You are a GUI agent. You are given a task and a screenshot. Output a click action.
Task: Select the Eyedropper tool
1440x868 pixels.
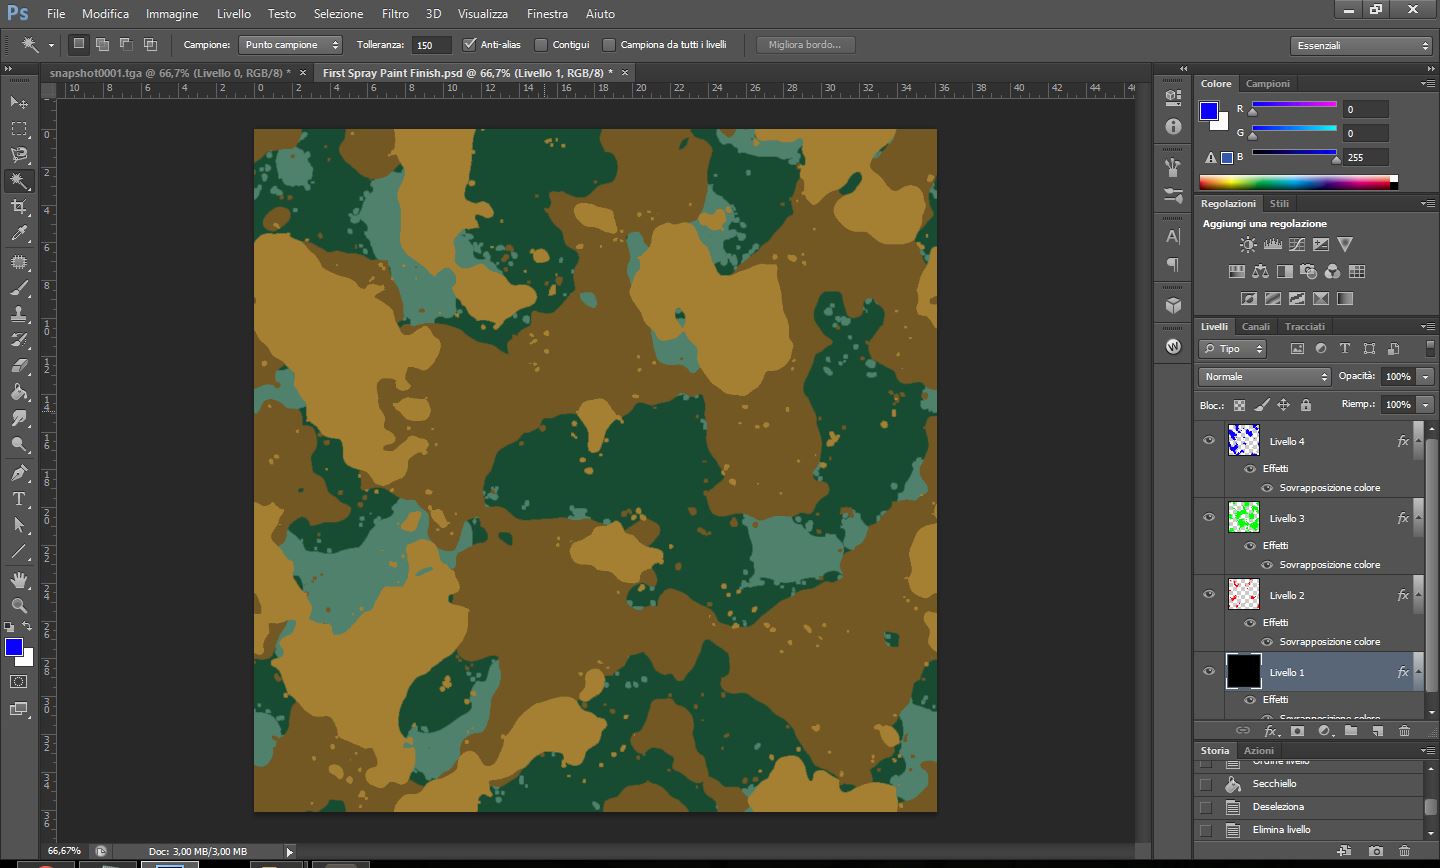pos(19,234)
